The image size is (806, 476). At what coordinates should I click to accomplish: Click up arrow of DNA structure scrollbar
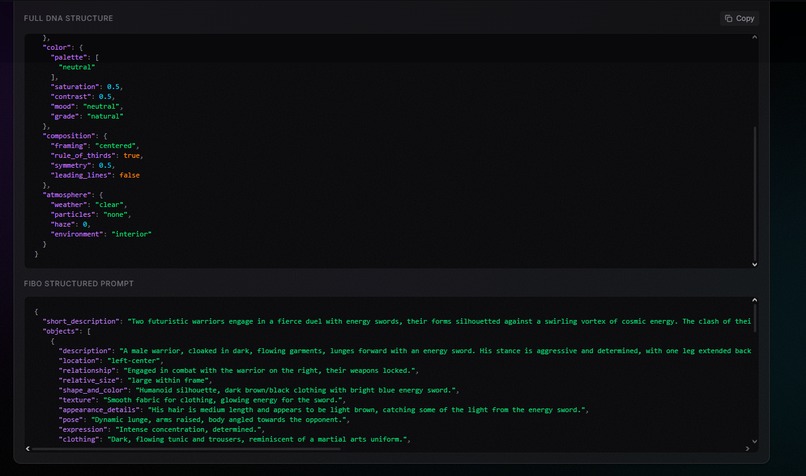click(755, 38)
